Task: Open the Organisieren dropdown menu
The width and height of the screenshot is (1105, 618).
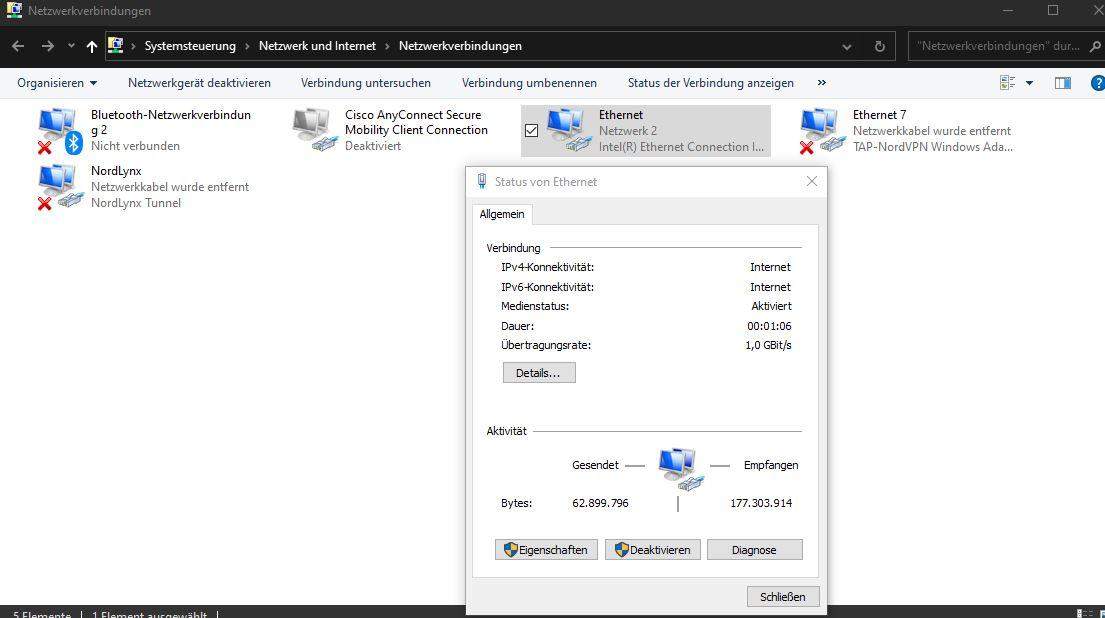Action: (57, 83)
